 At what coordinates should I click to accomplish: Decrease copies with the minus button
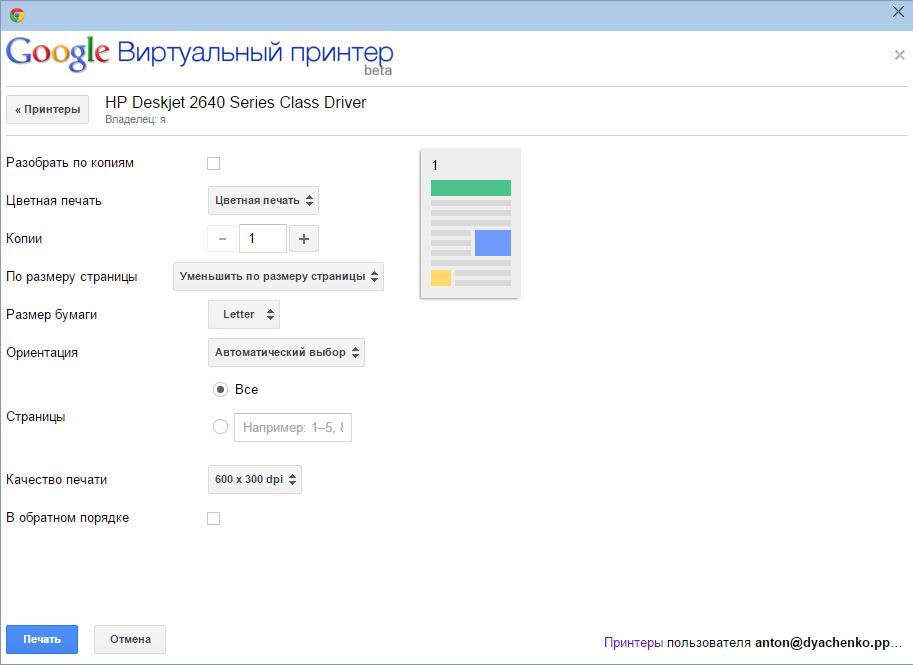point(222,239)
